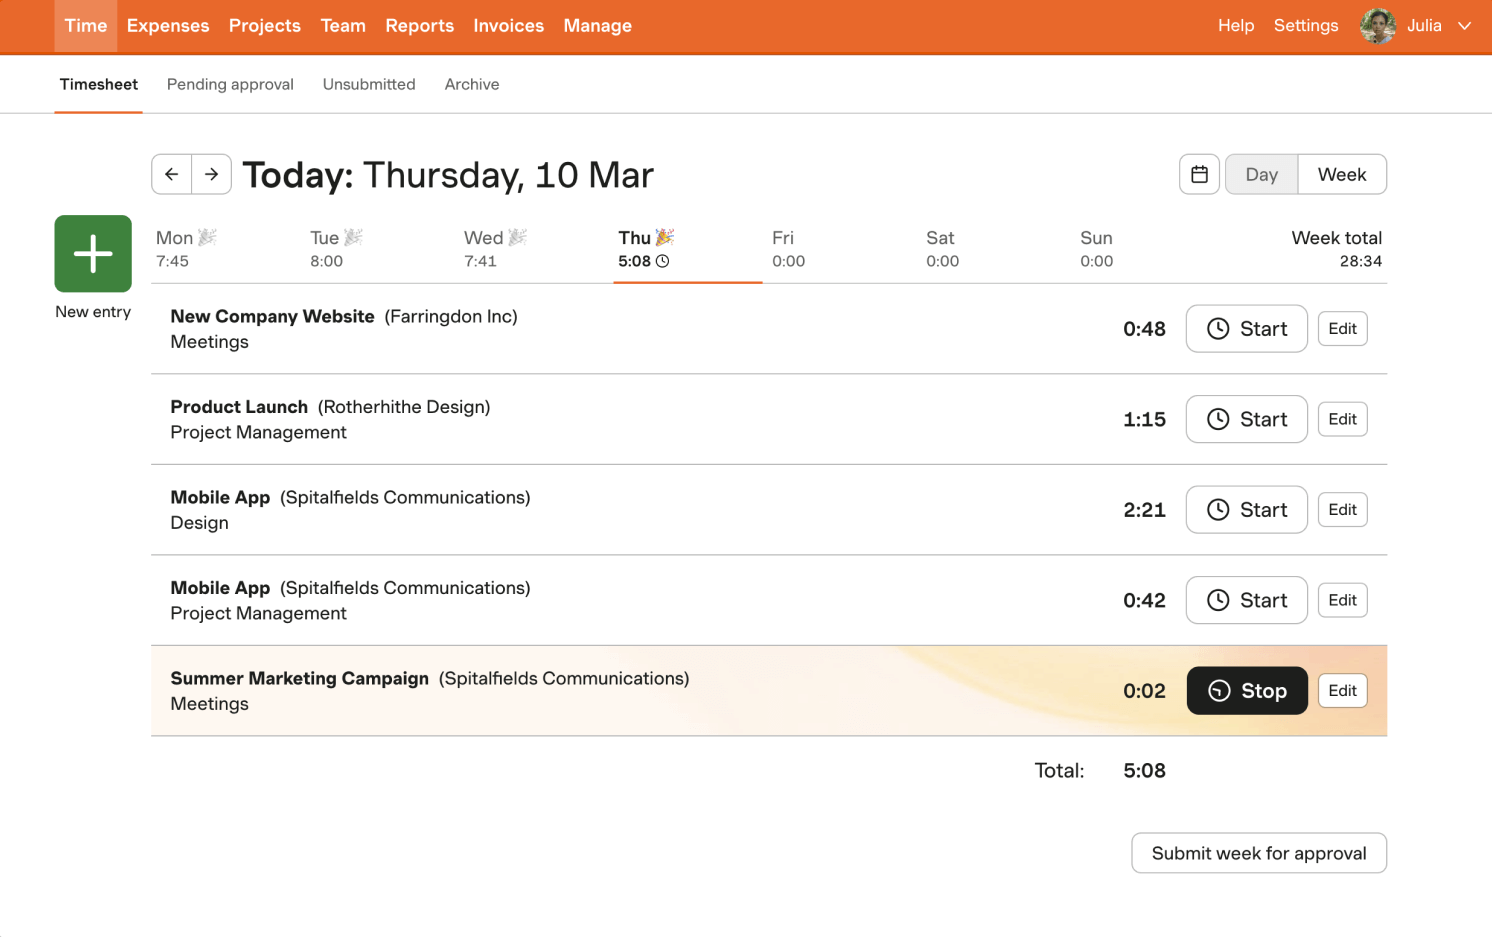1492x937 pixels.
Task: Switch to Day view
Action: pos(1261,174)
